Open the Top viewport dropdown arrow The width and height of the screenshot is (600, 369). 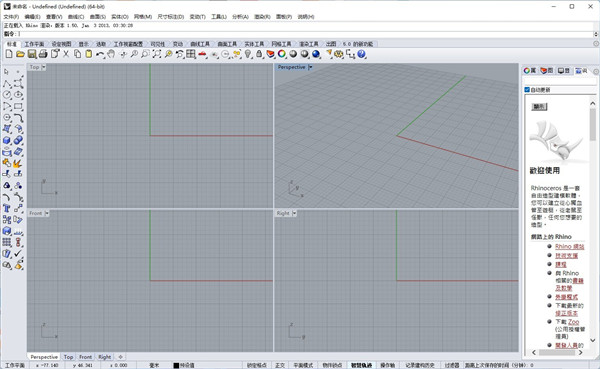pyautogui.click(x=44, y=67)
